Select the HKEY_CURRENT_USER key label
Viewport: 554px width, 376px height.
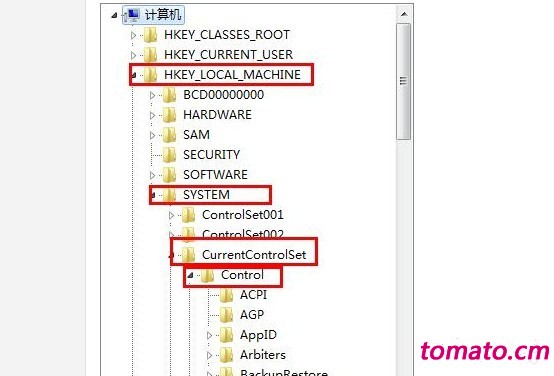click(x=228, y=55)
